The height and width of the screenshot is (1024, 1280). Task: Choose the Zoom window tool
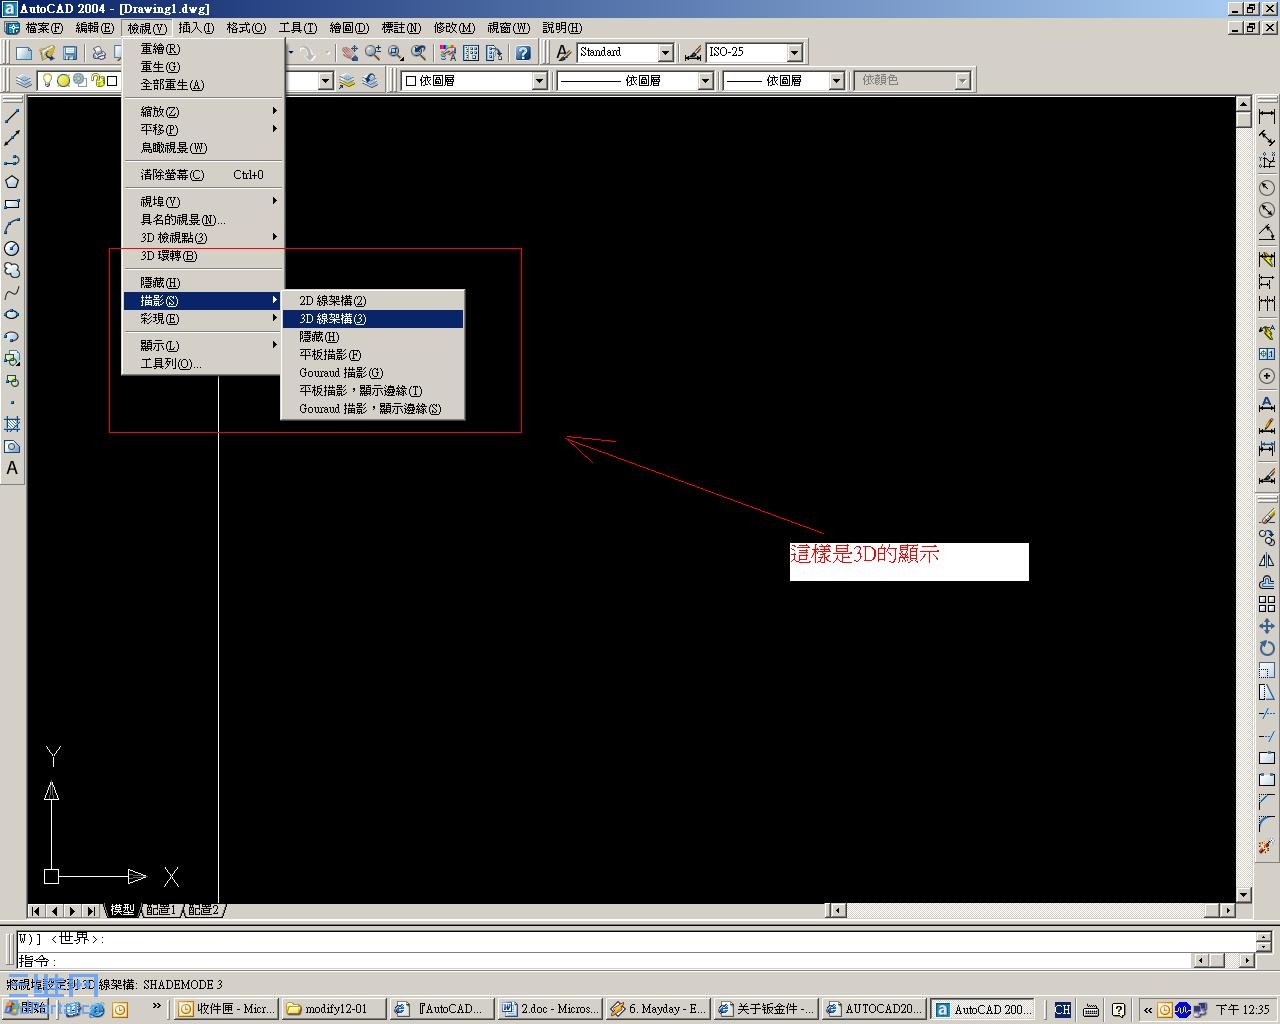coord(396,53)
